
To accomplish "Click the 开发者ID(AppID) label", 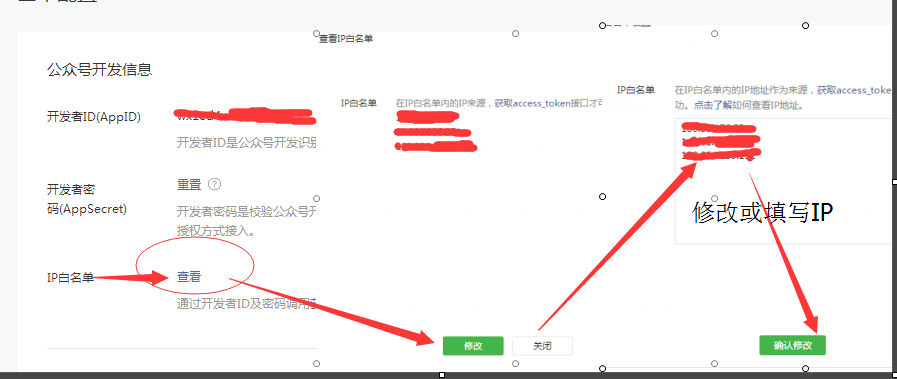I will point(94,117).
